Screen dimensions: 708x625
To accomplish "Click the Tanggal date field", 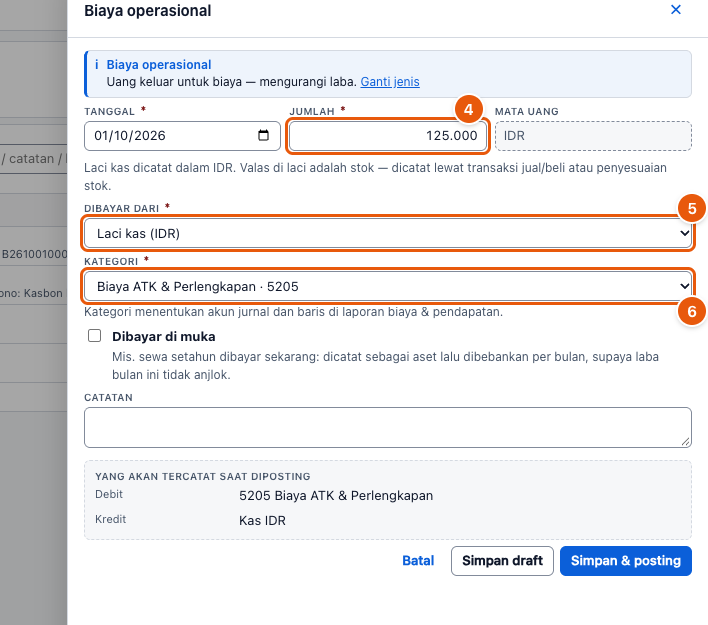I will pos(182,135).
